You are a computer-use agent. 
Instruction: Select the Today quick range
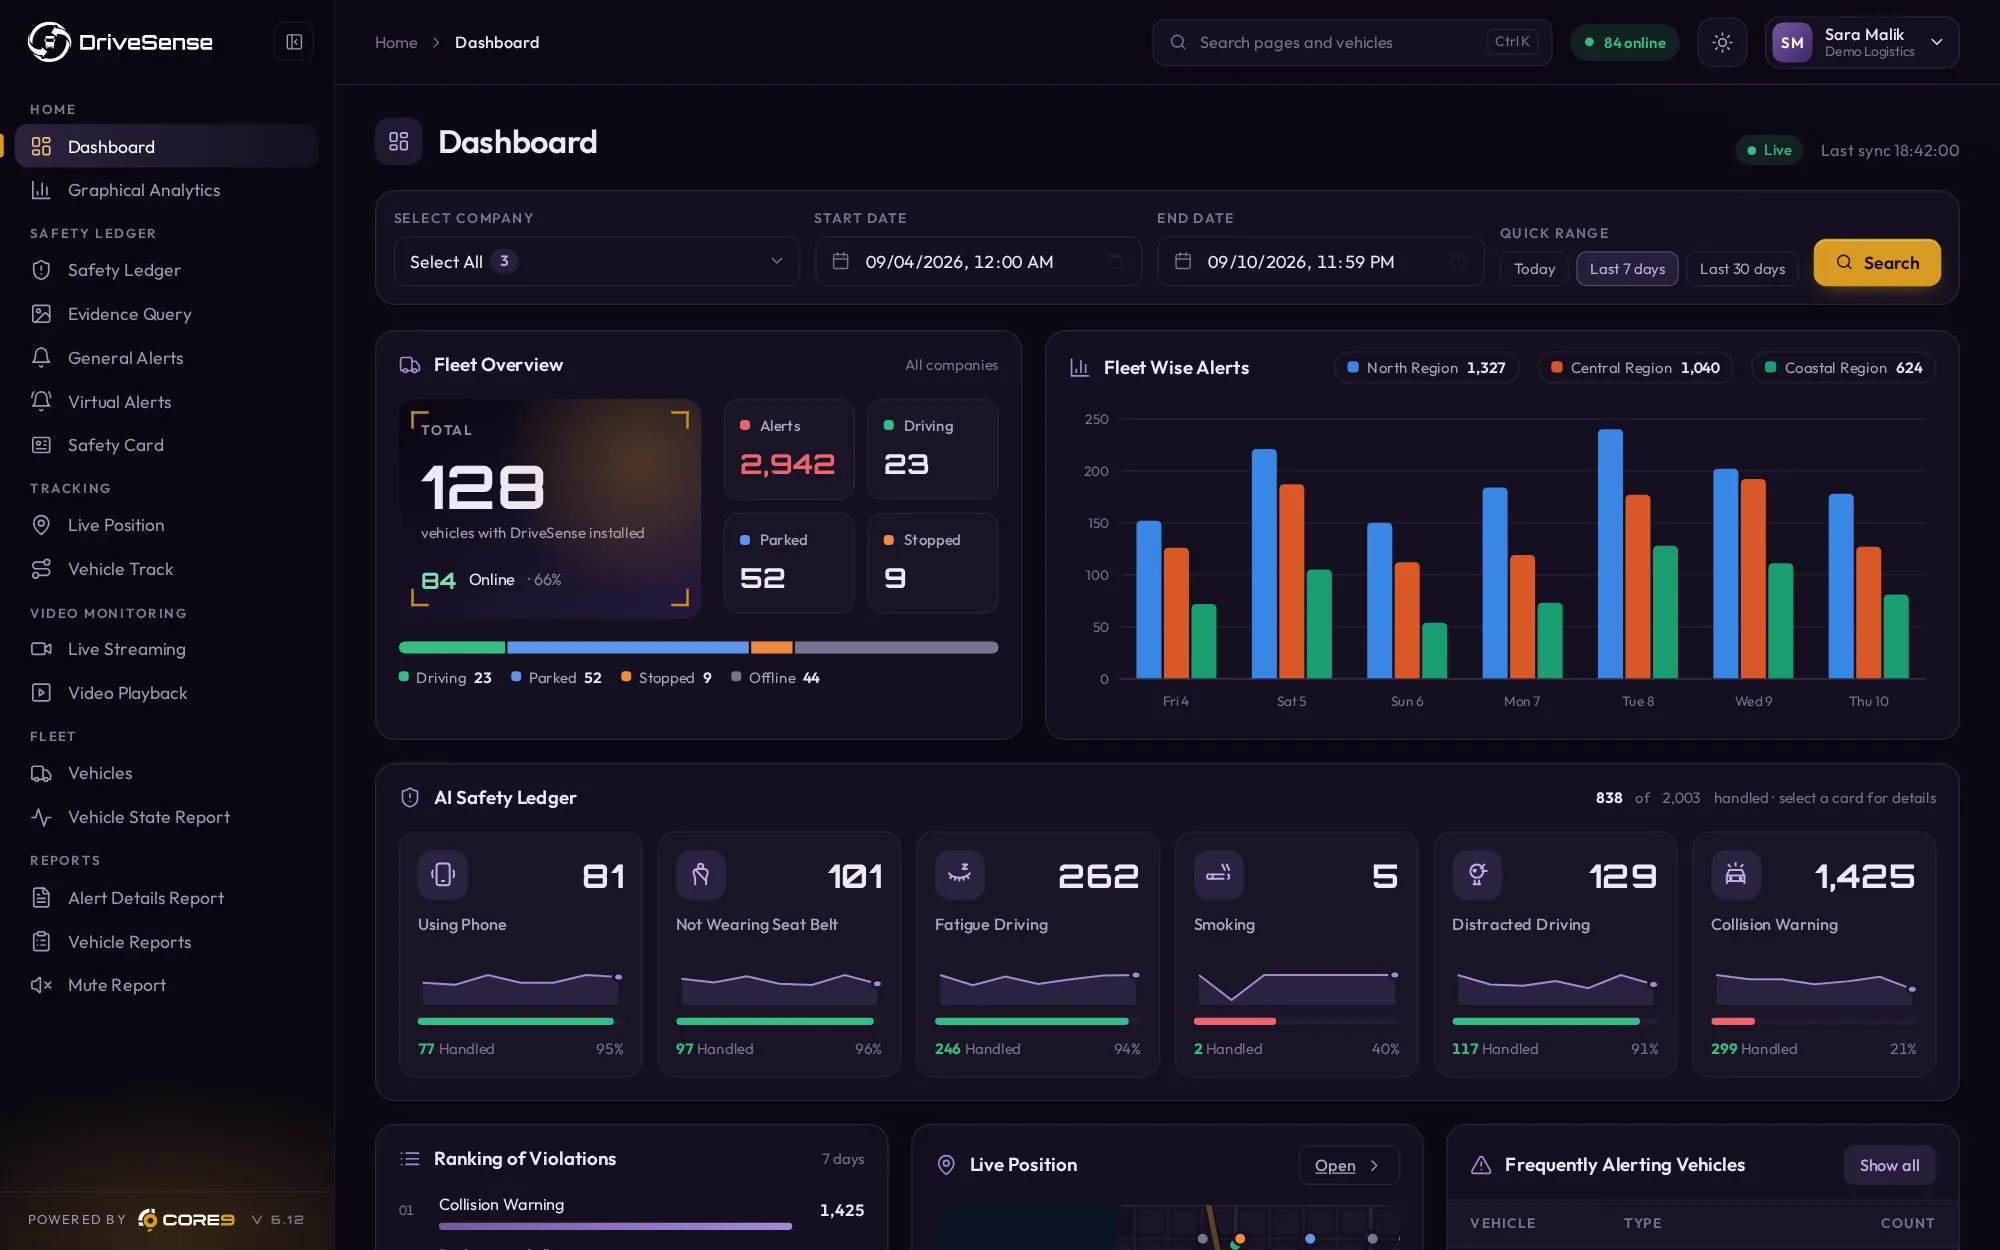click(1534, 268)
